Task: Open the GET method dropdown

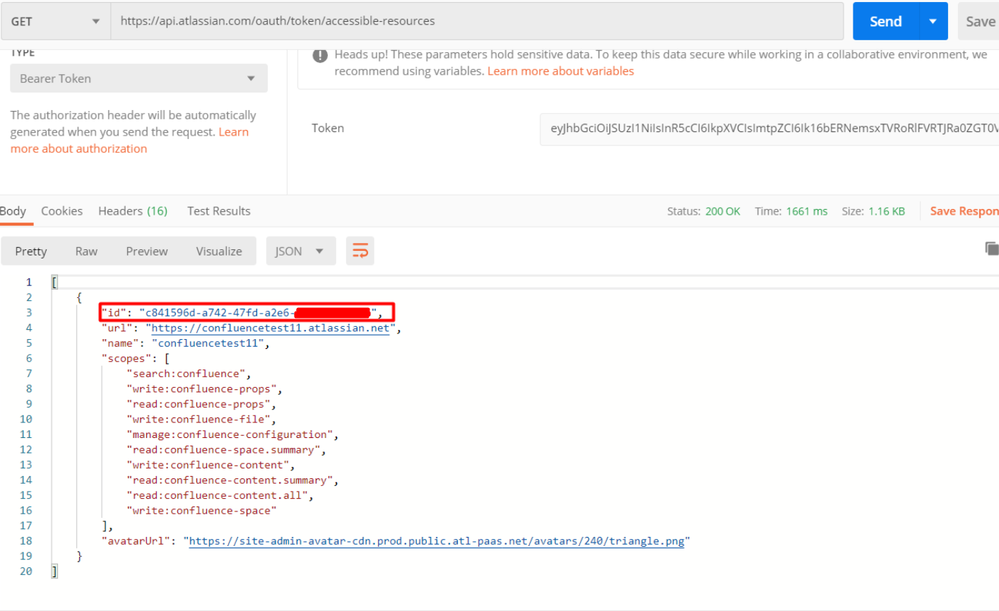Action: tap(55, 21)
